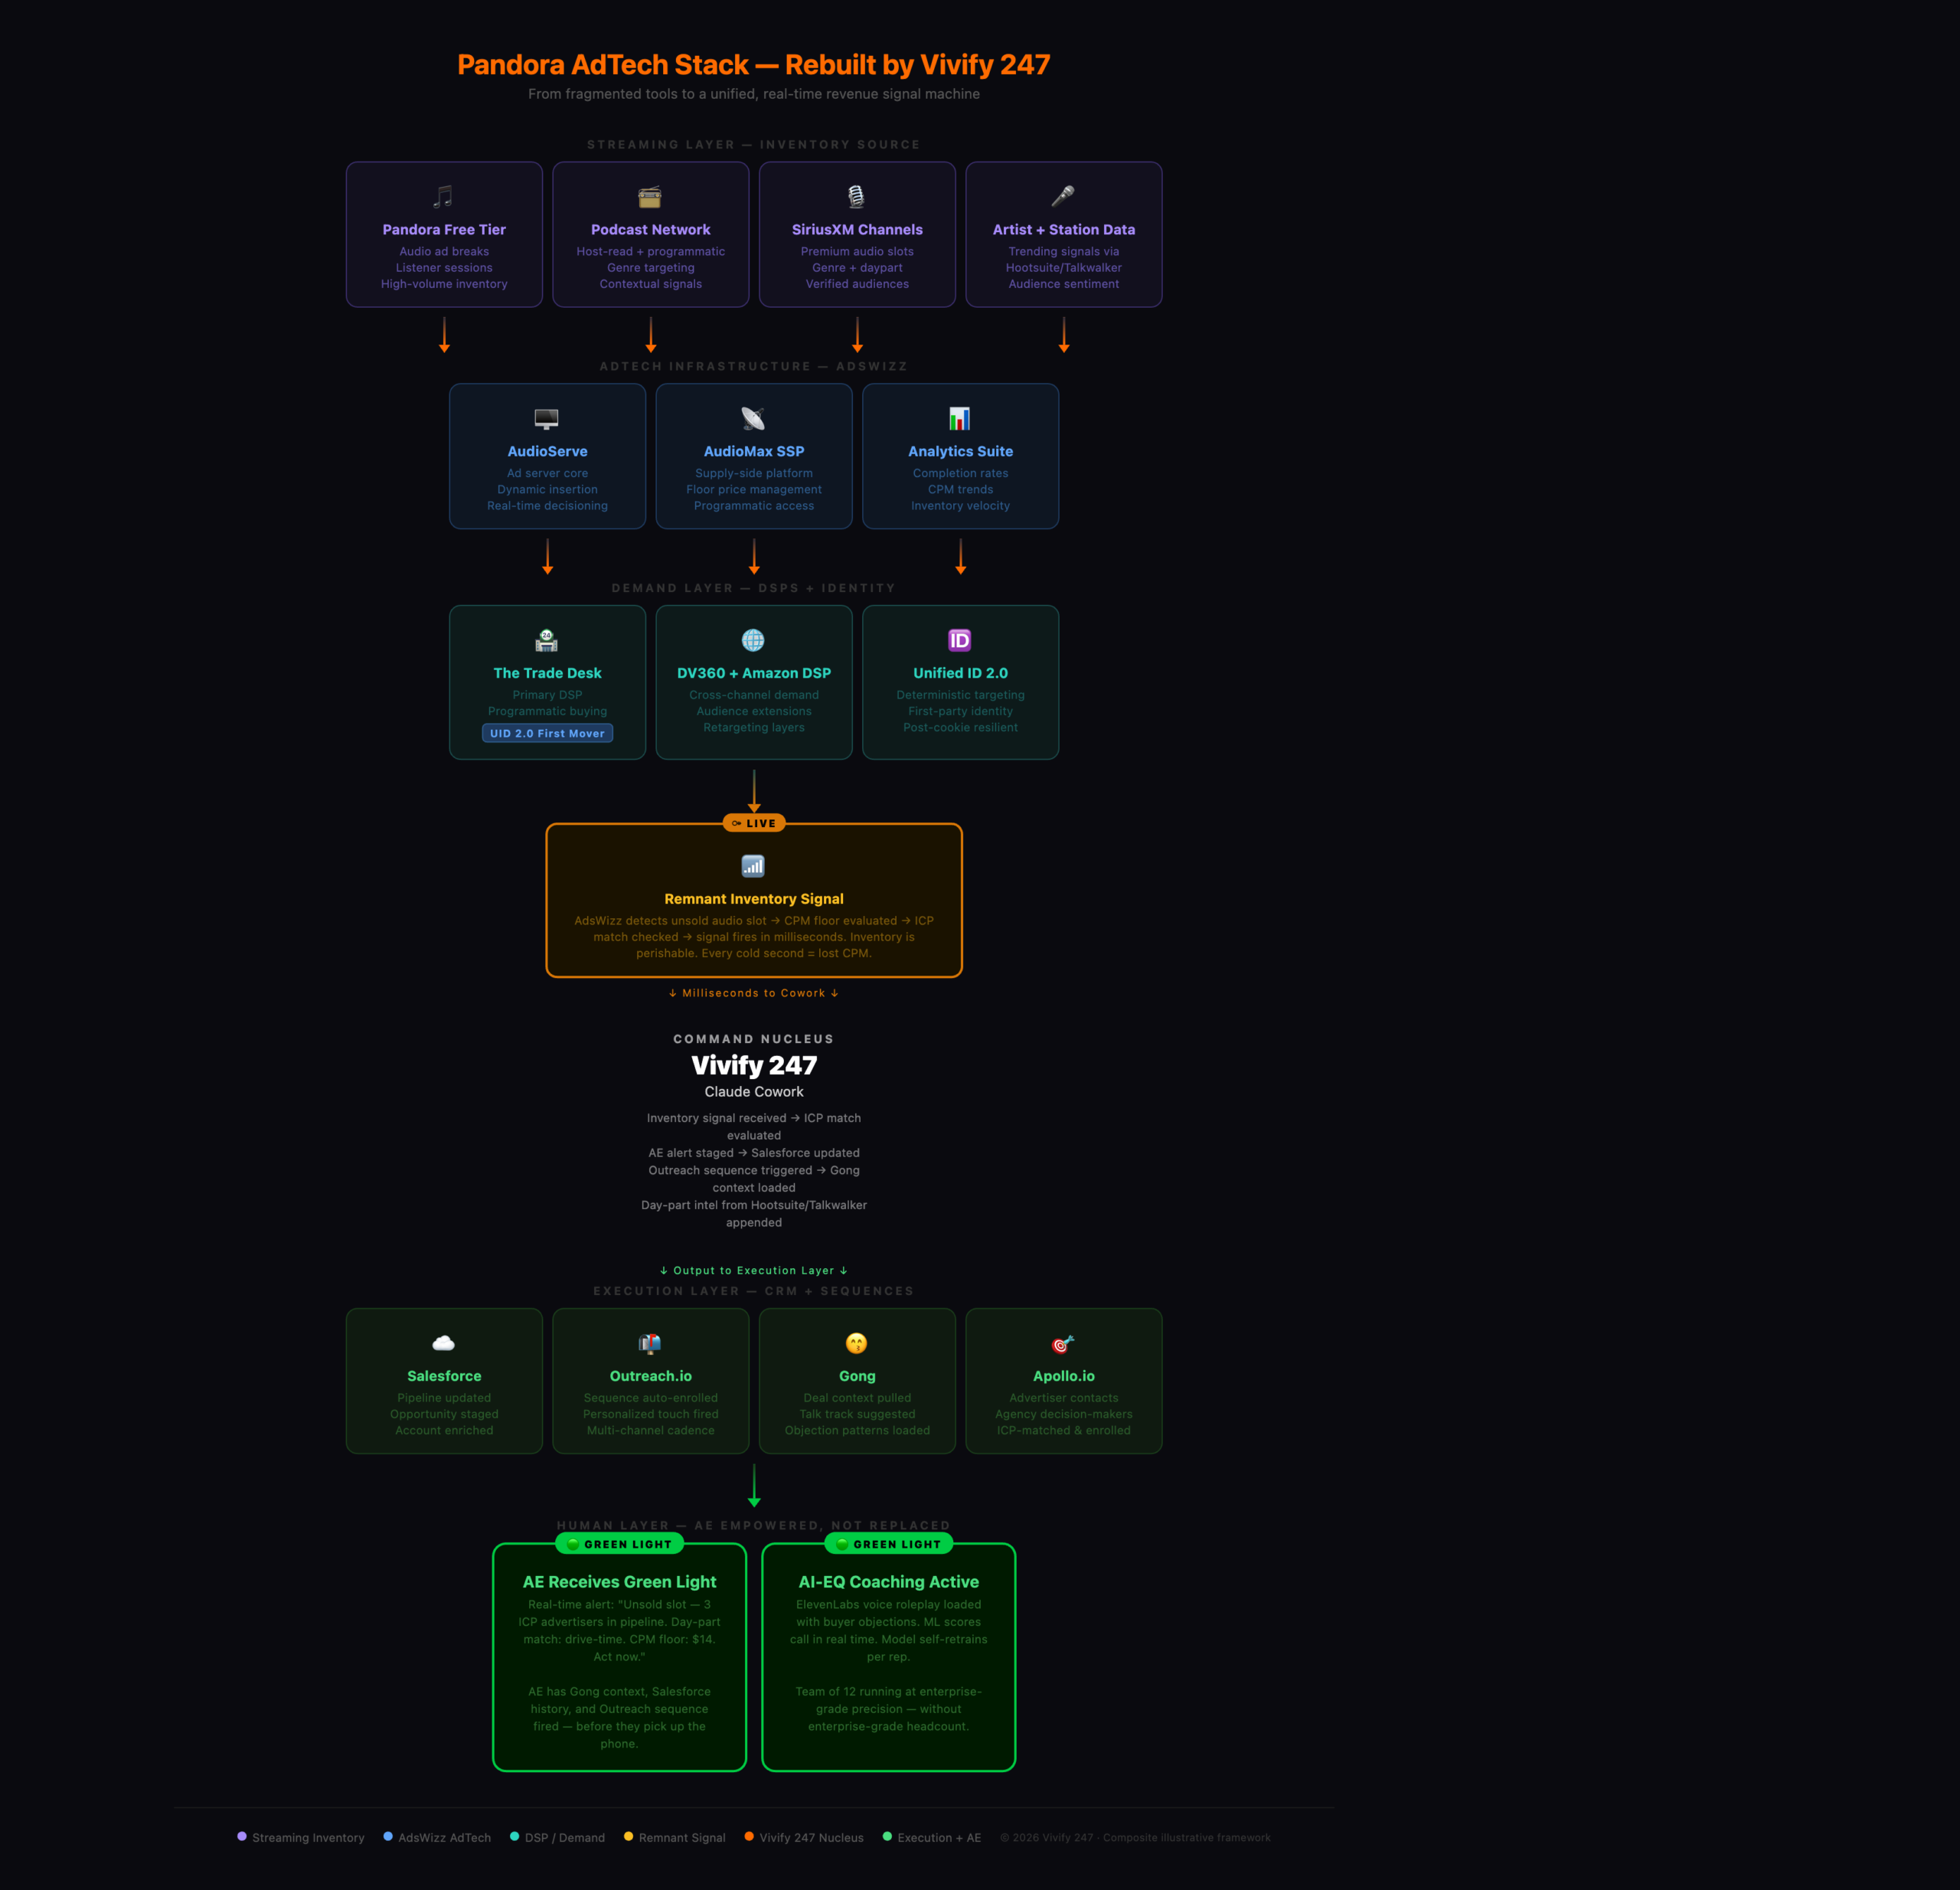Click GREEN LIGHT badge on AI-EQ Coaching Active
The height and width of the screenshot is (1890, 1960).
[x=889, y=1544]
